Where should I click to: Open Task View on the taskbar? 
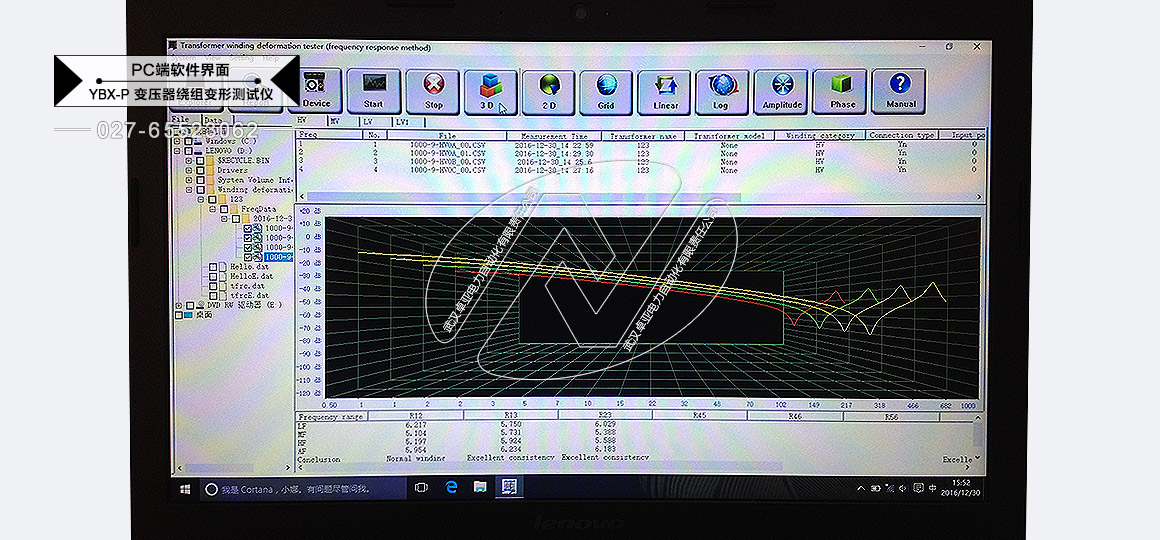pyautogui.click(x=421, y=488)
